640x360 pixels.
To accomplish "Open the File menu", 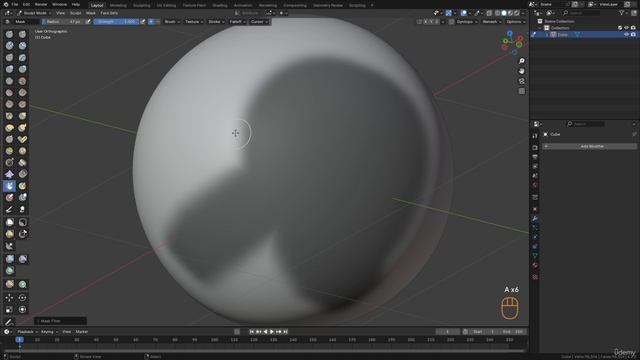I will pos(15,4).
